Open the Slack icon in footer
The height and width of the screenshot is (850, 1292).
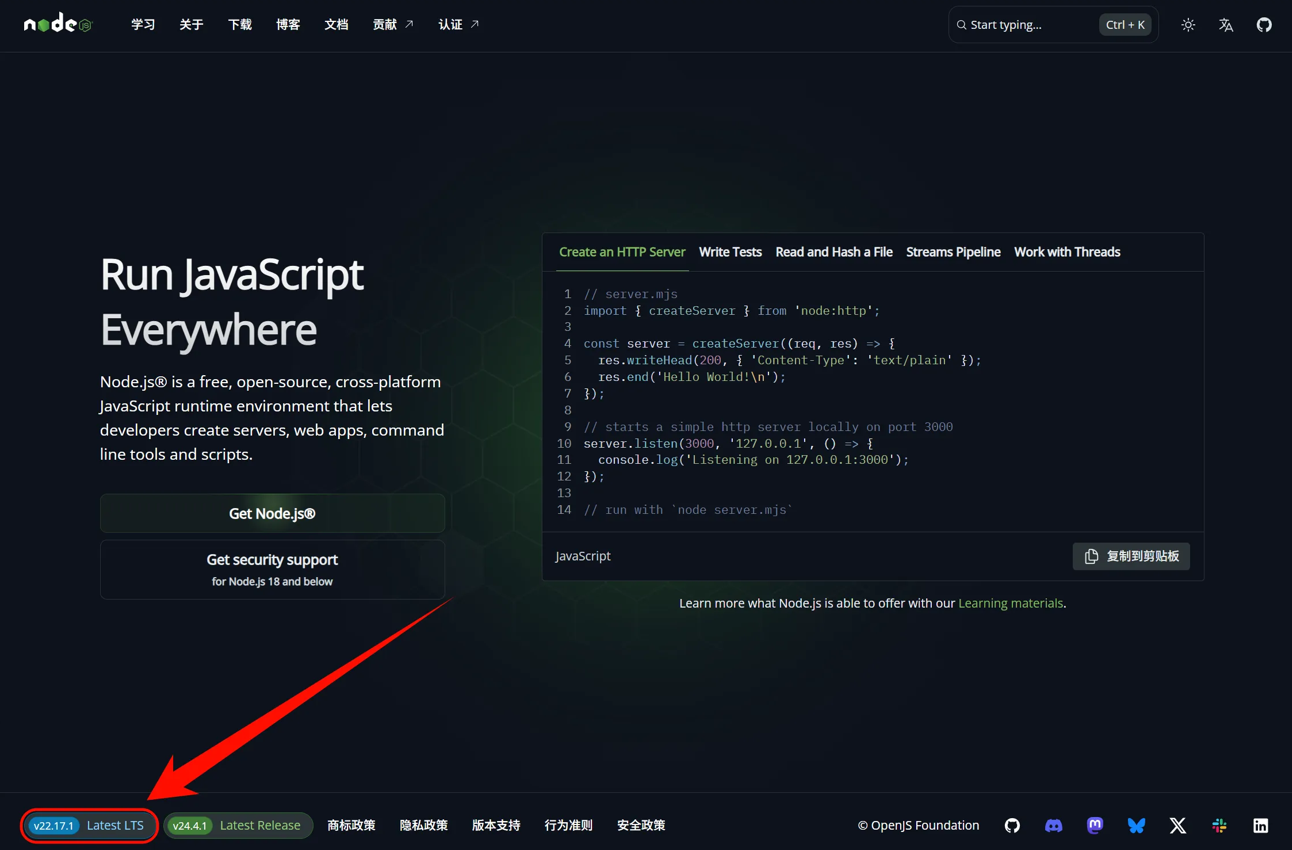(1219, 825)
